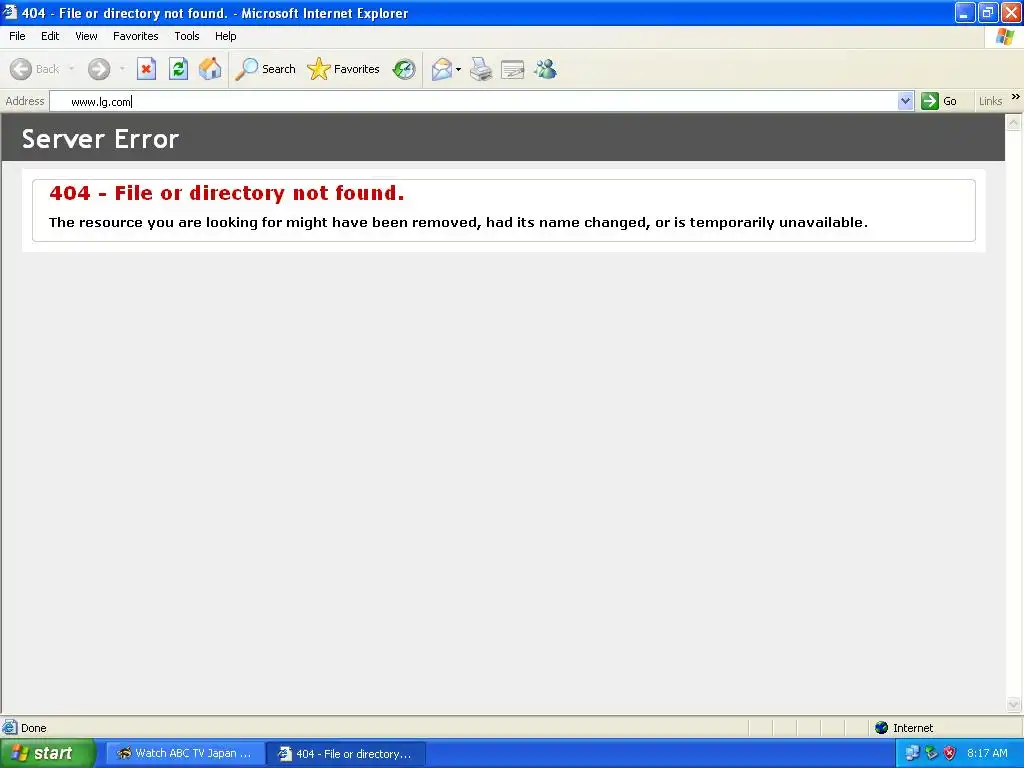The image size is (1024, 768).
Task: Expand the Back button history dropdown
Action: point(71,69)
